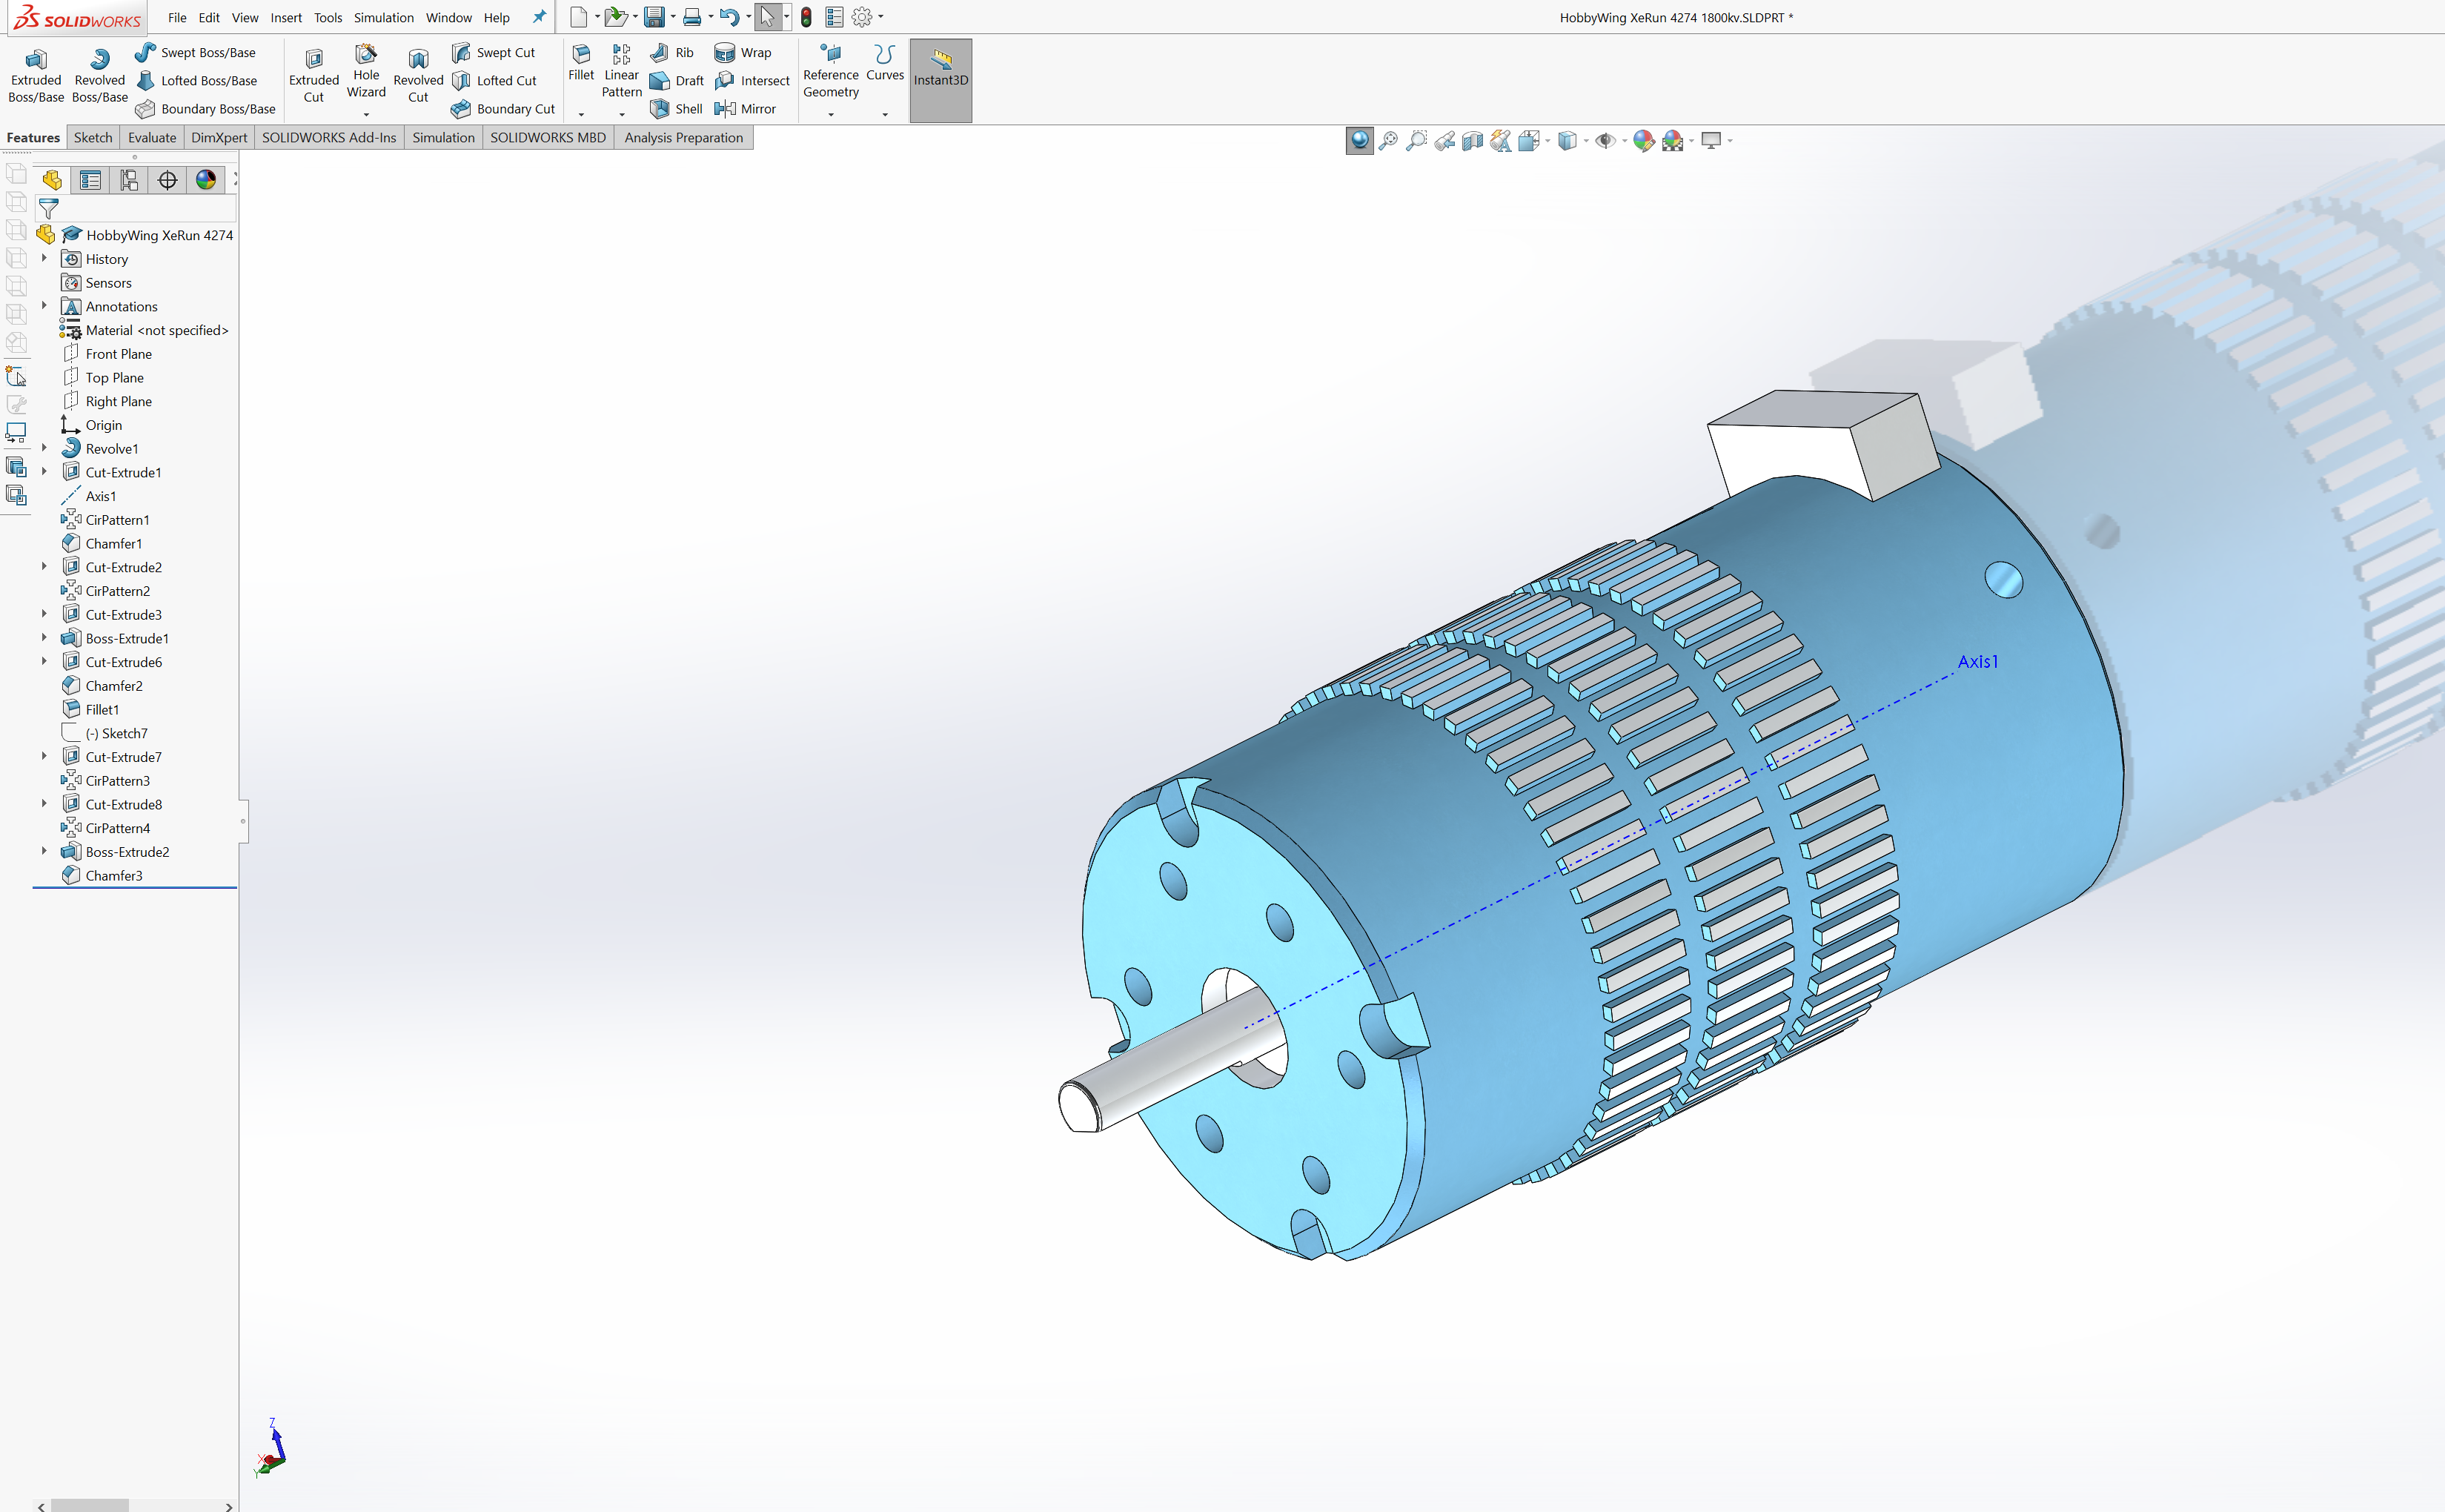Click the tree filter funnel icon
The image size is (2445, 1512).
(48, 208)
